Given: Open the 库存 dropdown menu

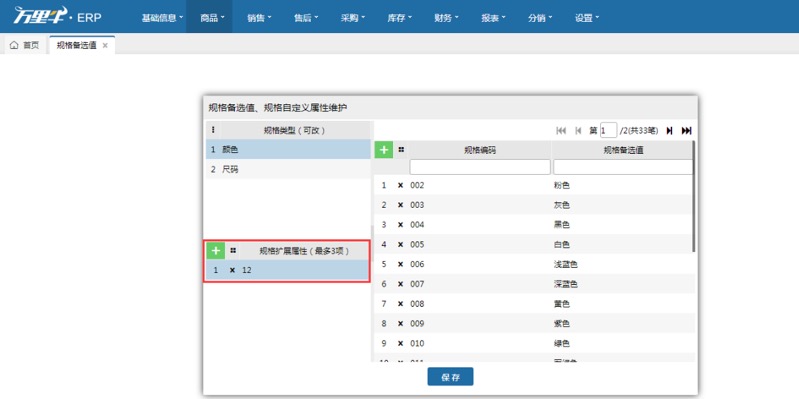Looking at the screenshot, I should tap(400, 18).
